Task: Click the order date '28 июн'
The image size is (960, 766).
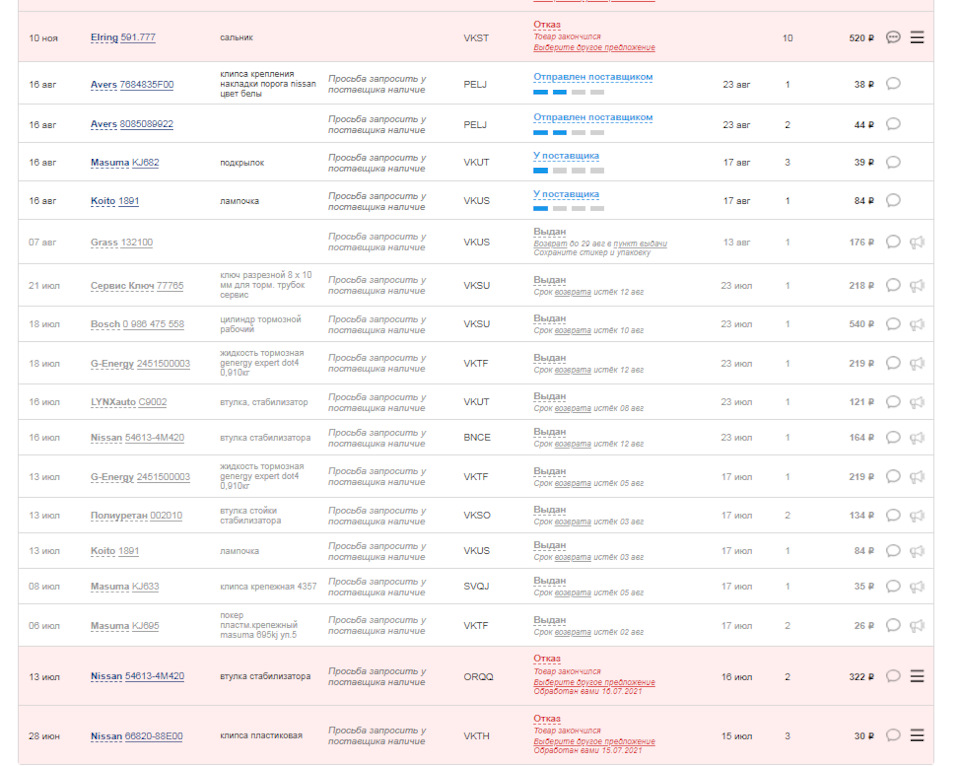Action: point(44,736)
